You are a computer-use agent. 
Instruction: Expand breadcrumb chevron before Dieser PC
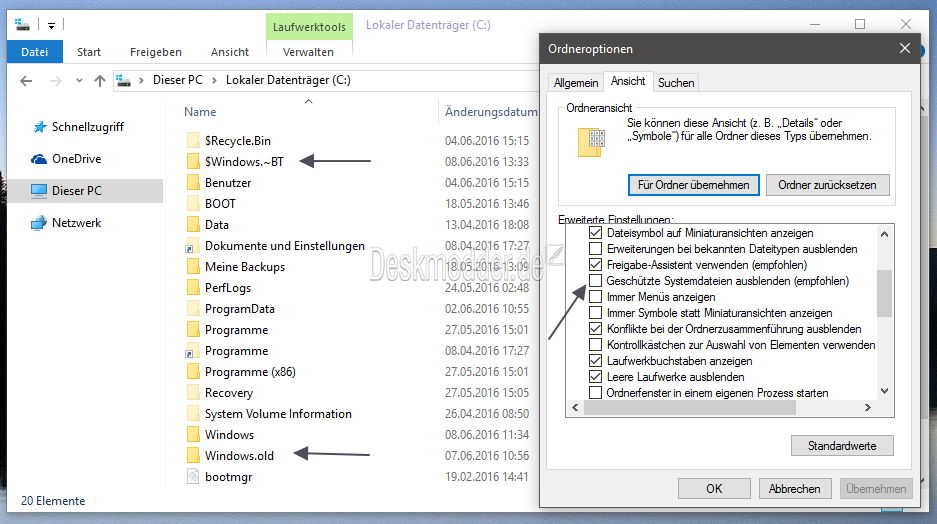(141, 81)
